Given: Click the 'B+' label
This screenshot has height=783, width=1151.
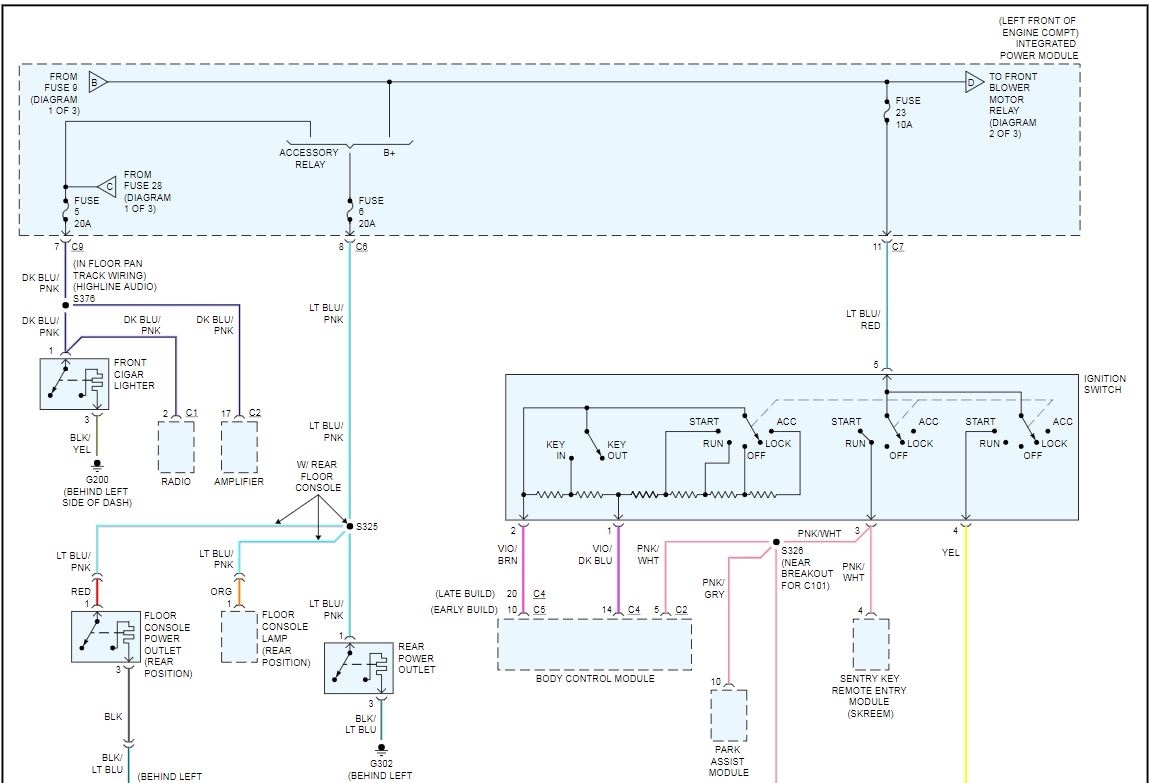Looking at the screenshot, I should 389,153.
